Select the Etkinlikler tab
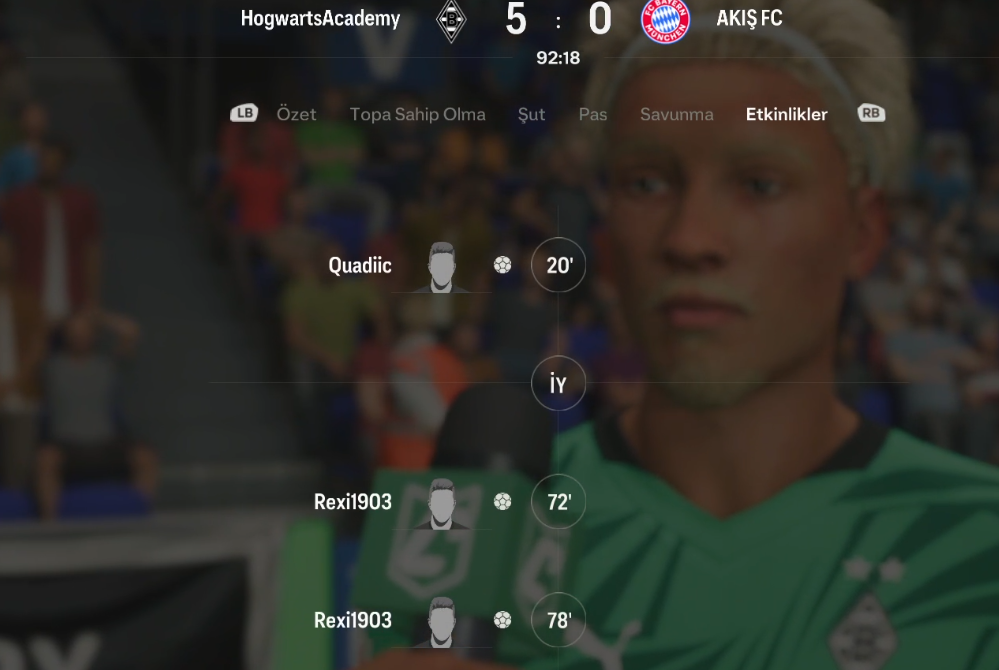Image resolution: width=999 pixels, height=670 pixels. coord(787,115)
